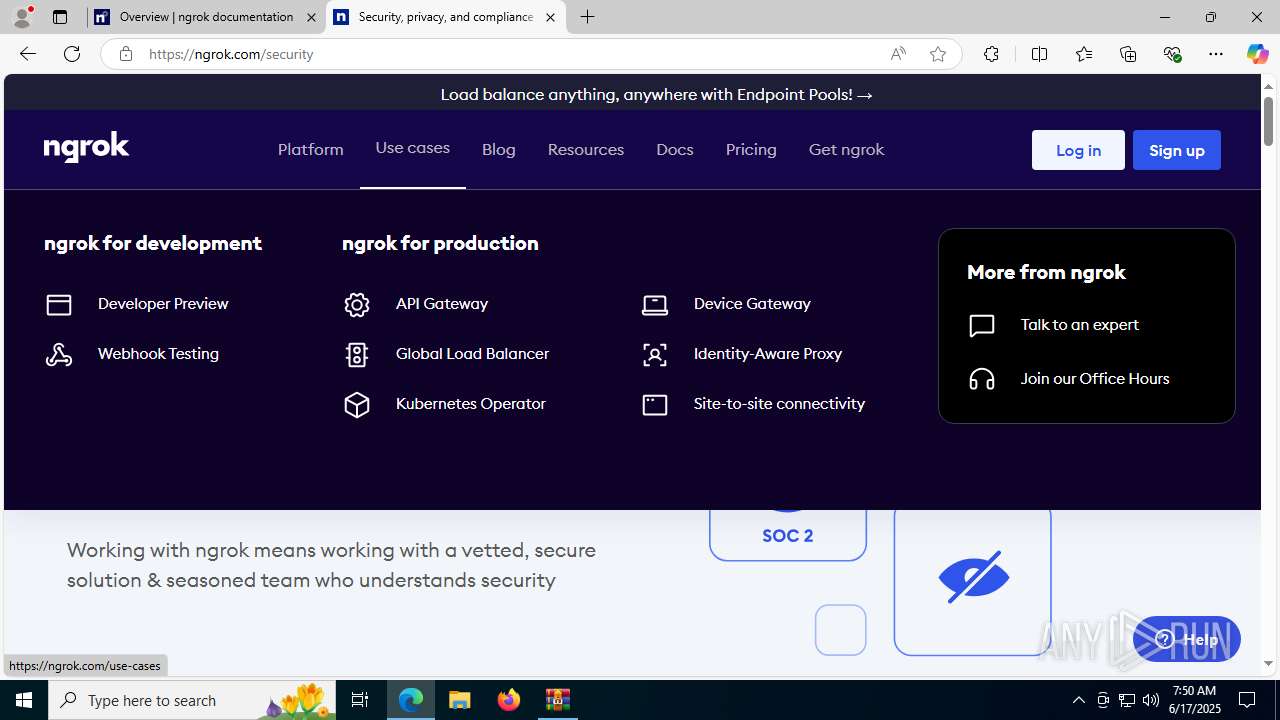Open the Help chat widget
The height and width of the screenshot is (720, 1280).
pos(1187,640)
